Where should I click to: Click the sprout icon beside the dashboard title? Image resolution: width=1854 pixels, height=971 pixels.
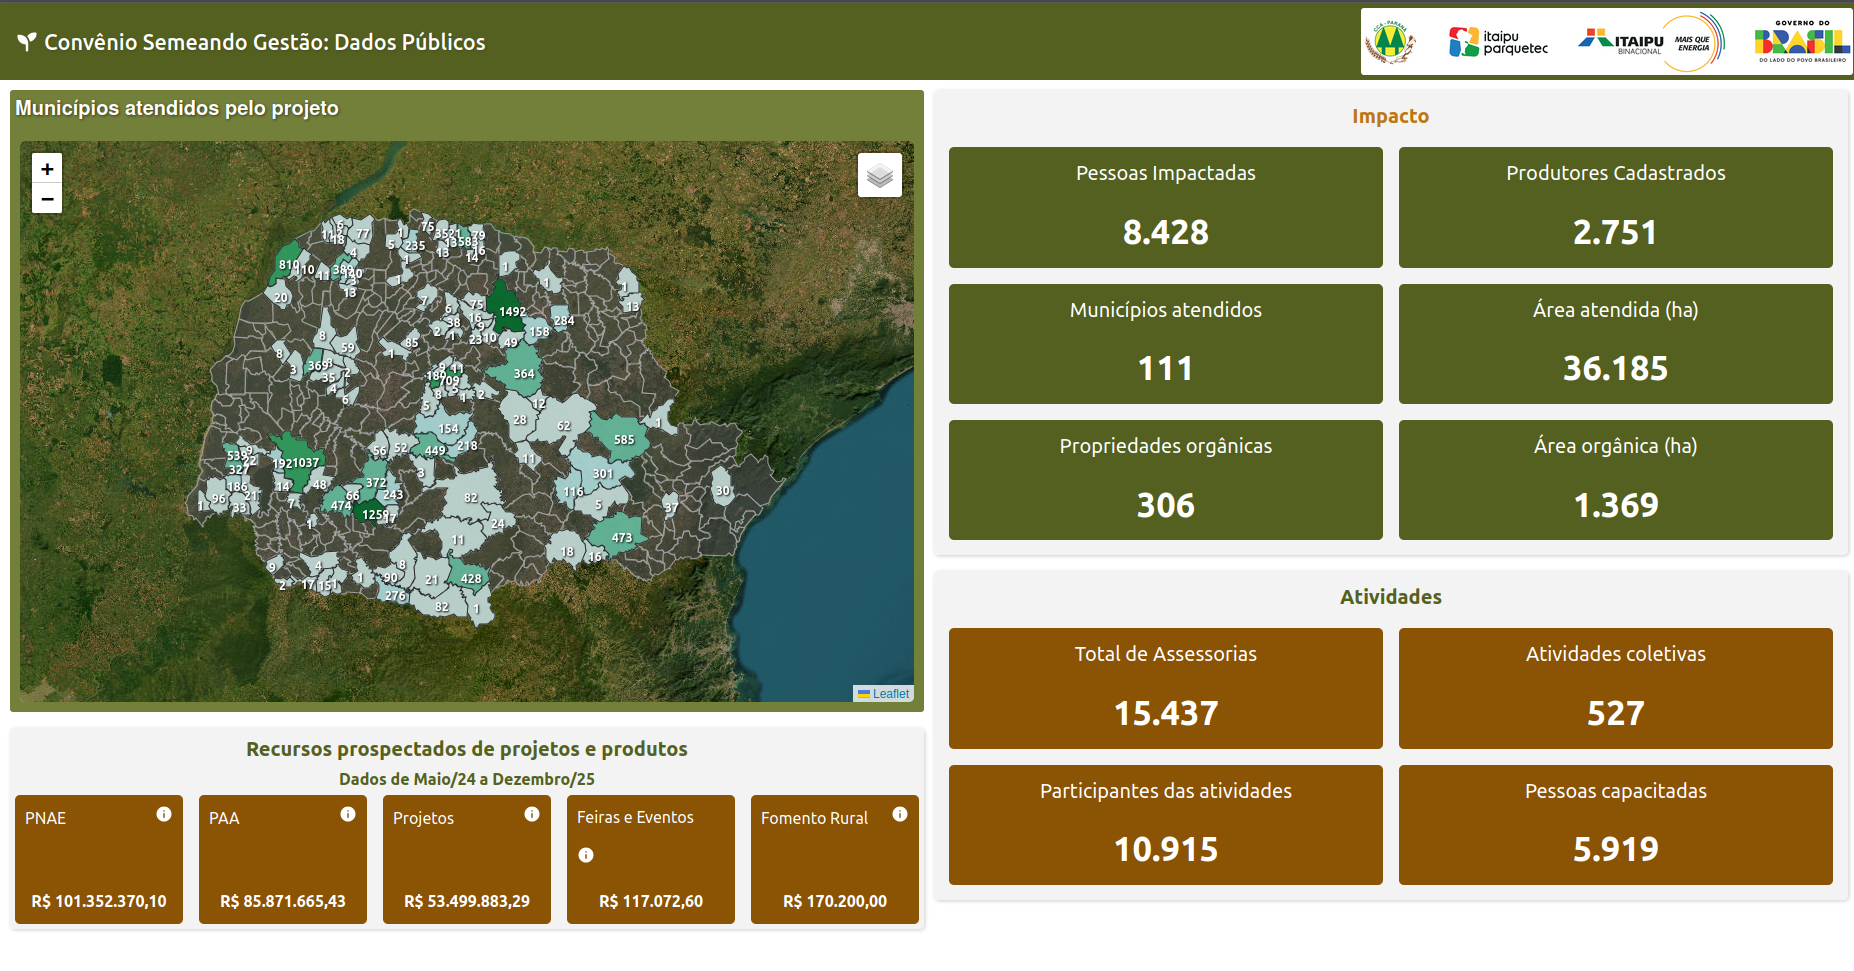click(27, 42)
